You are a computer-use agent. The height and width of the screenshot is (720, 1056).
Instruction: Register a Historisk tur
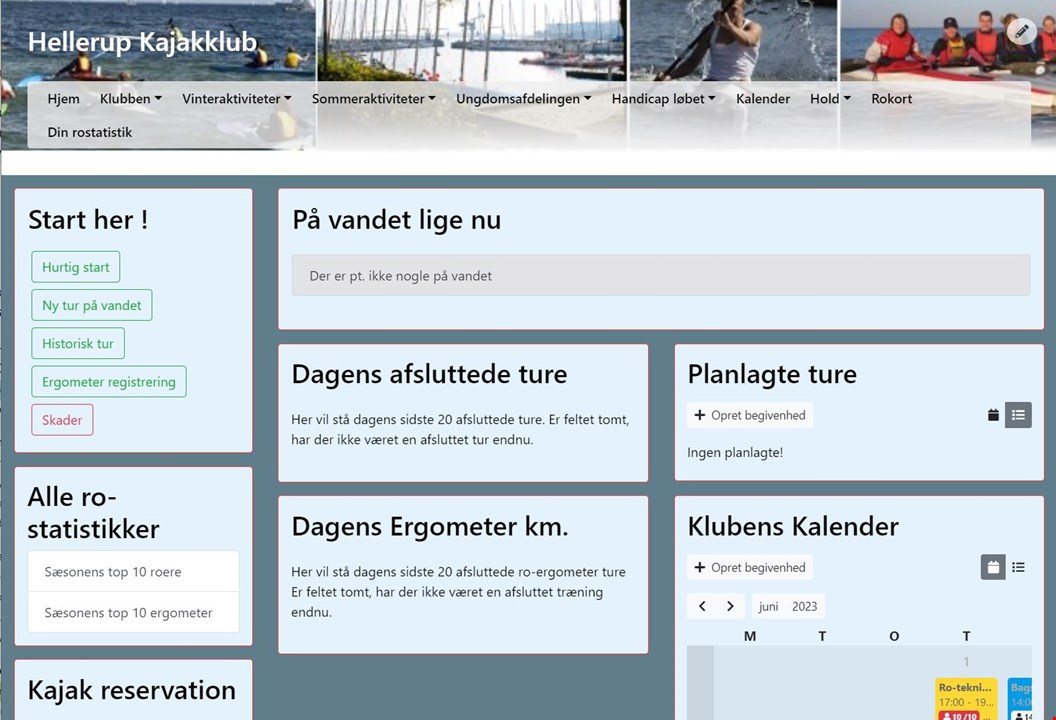point(78,343)
